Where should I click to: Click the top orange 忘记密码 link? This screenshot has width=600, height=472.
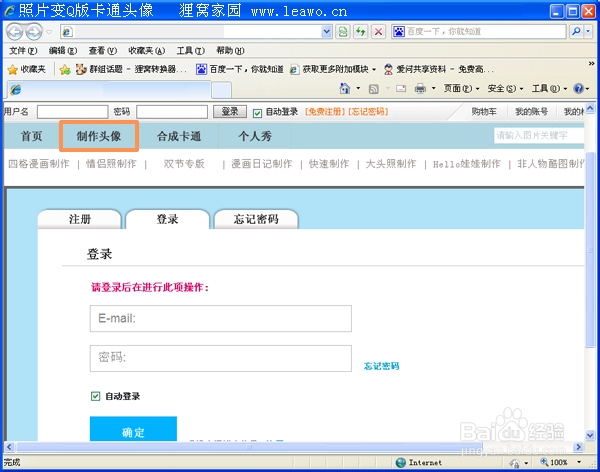pos(368,111)
